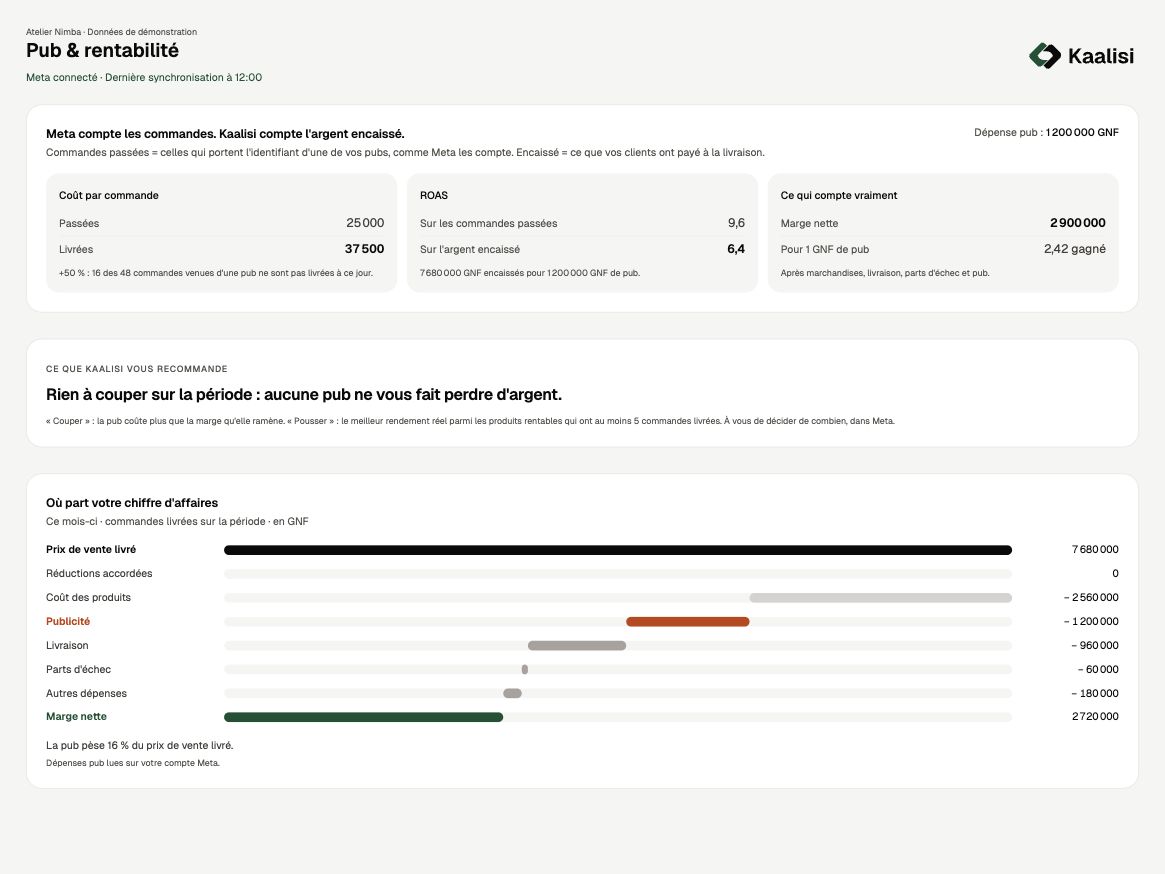Screen dimensions: 1165x874
Task: Click the black Prix de vente livré bar
Action: (618, 550)
